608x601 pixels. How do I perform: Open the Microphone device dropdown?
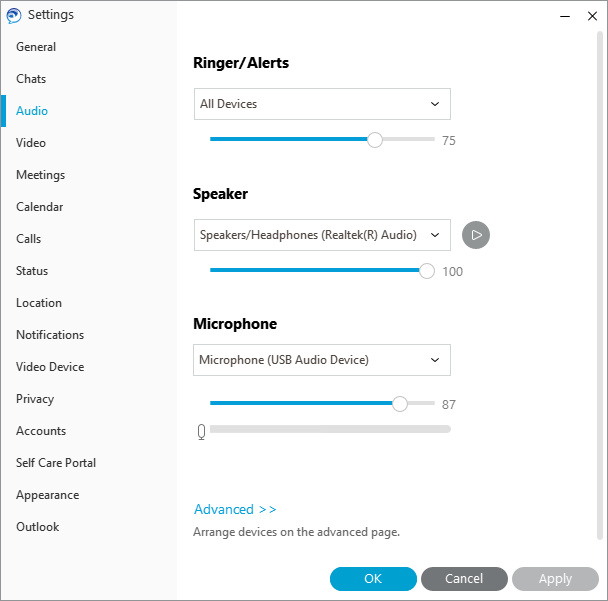[x=321, y=360]
